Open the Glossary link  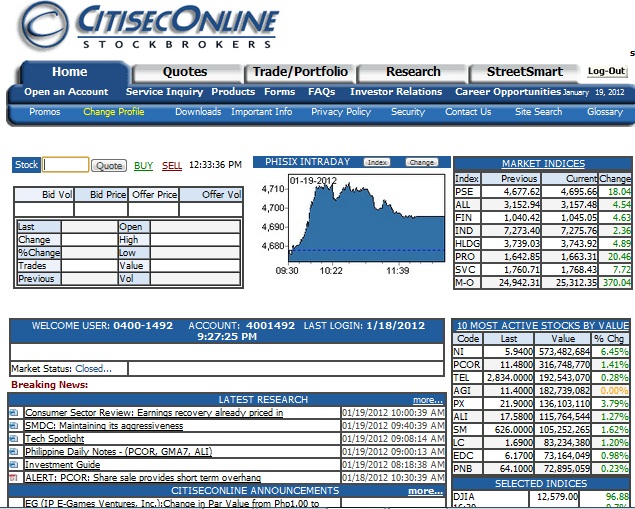(605, 112)
